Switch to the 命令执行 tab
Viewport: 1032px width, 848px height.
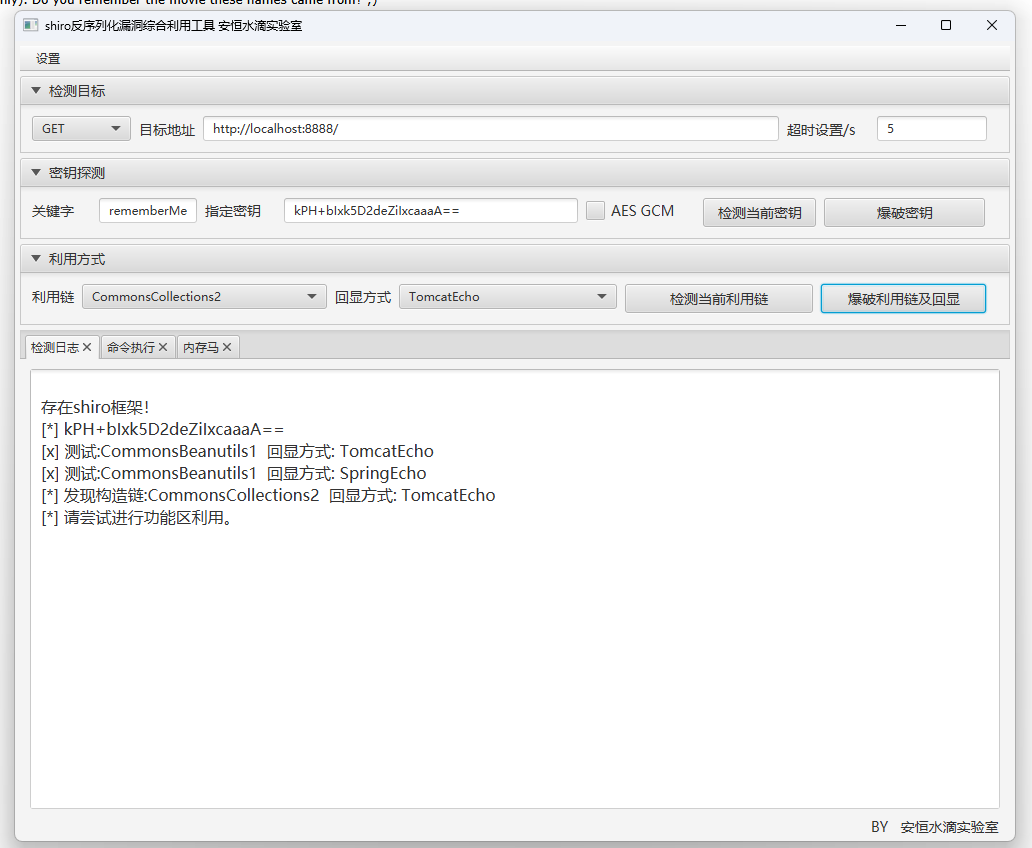[130, 347]
